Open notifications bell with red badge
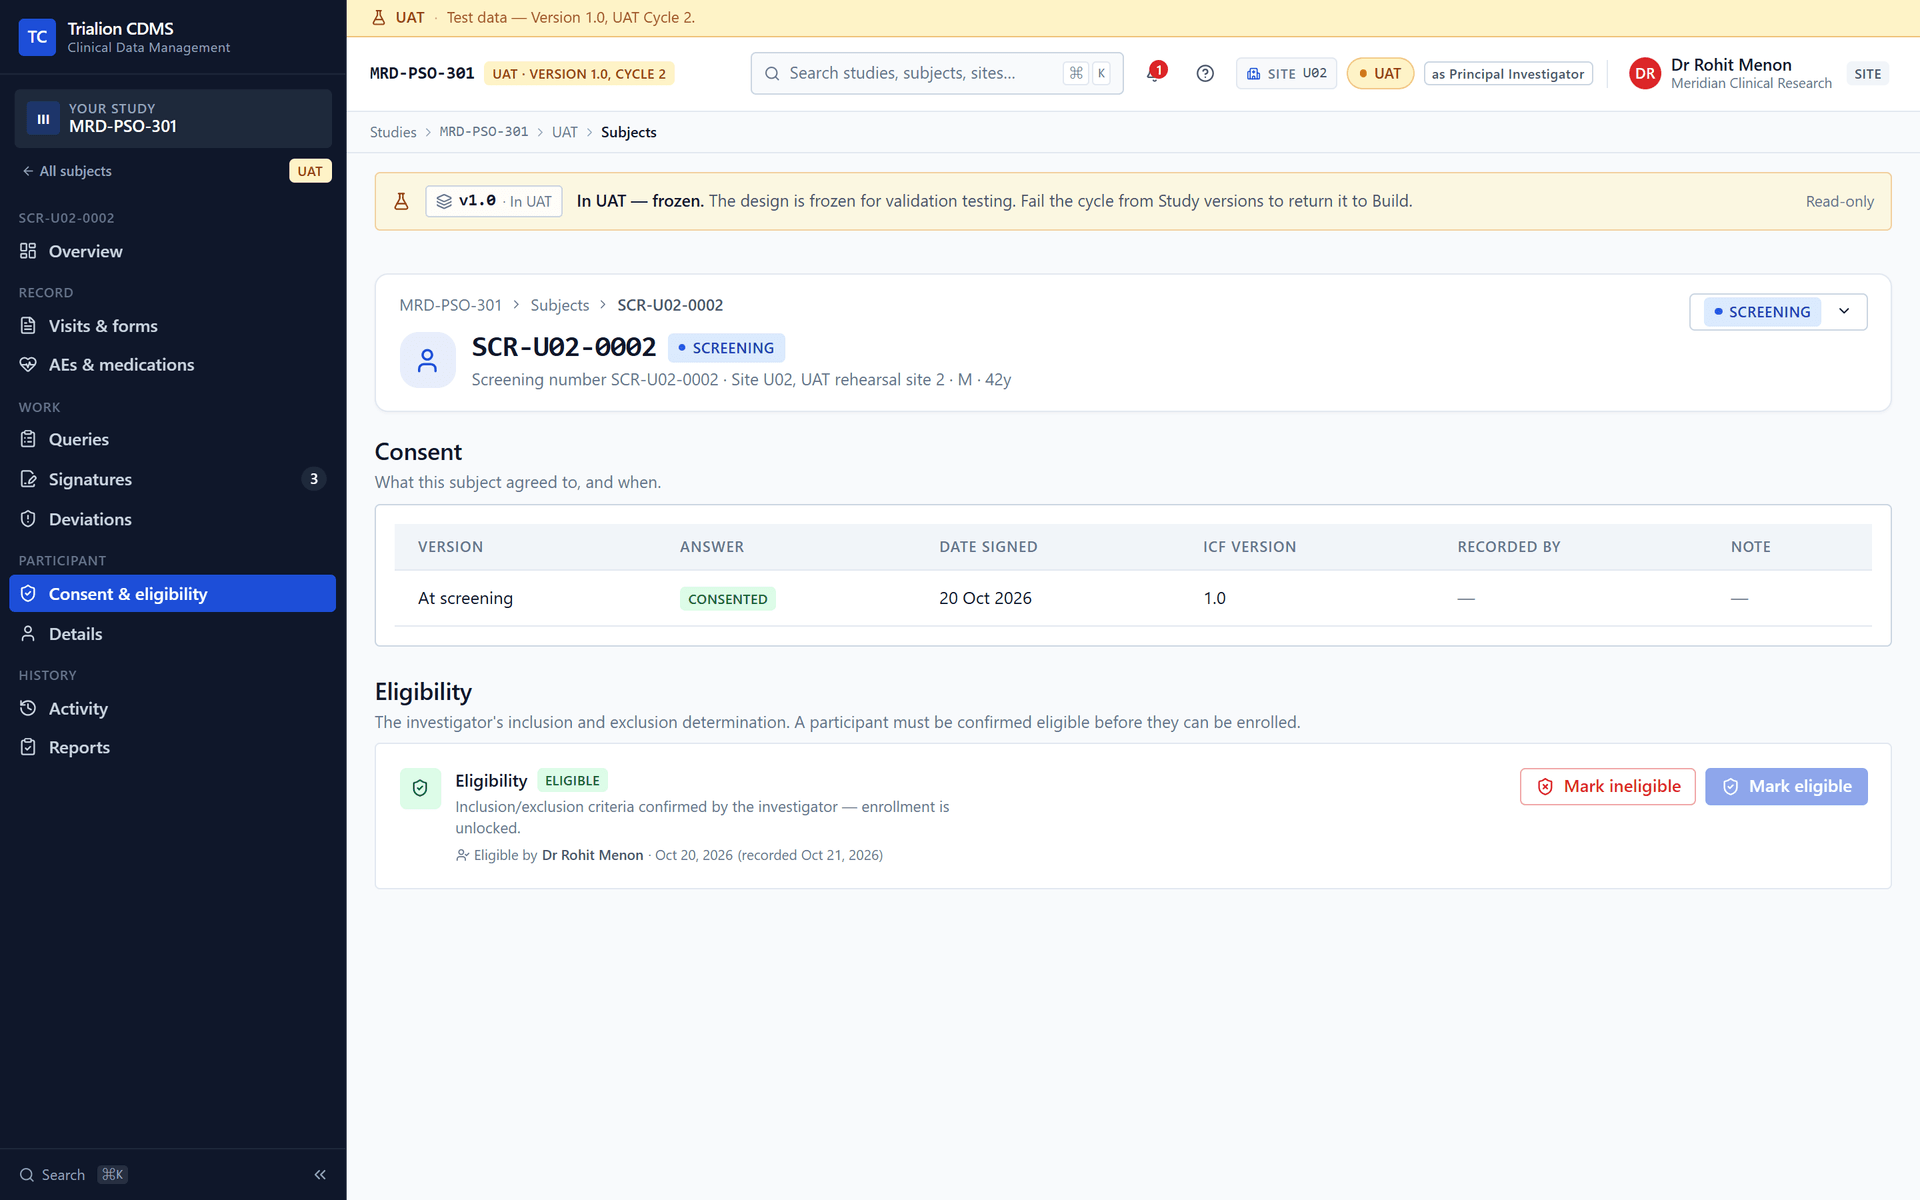Screen dimensions: 1920x1200 1155,73
